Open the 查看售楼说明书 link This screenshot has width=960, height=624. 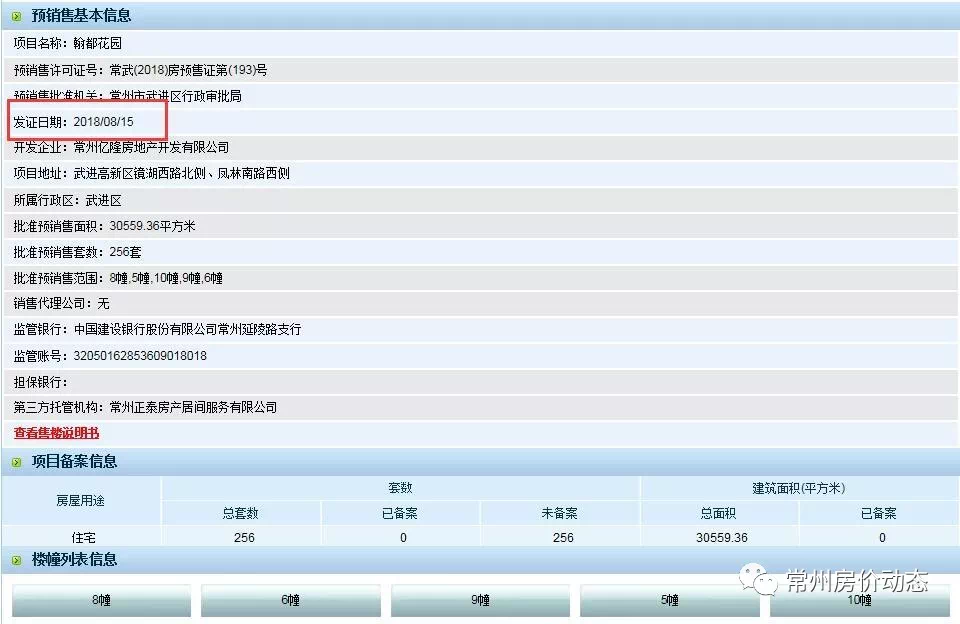click(x=56, y=433)
